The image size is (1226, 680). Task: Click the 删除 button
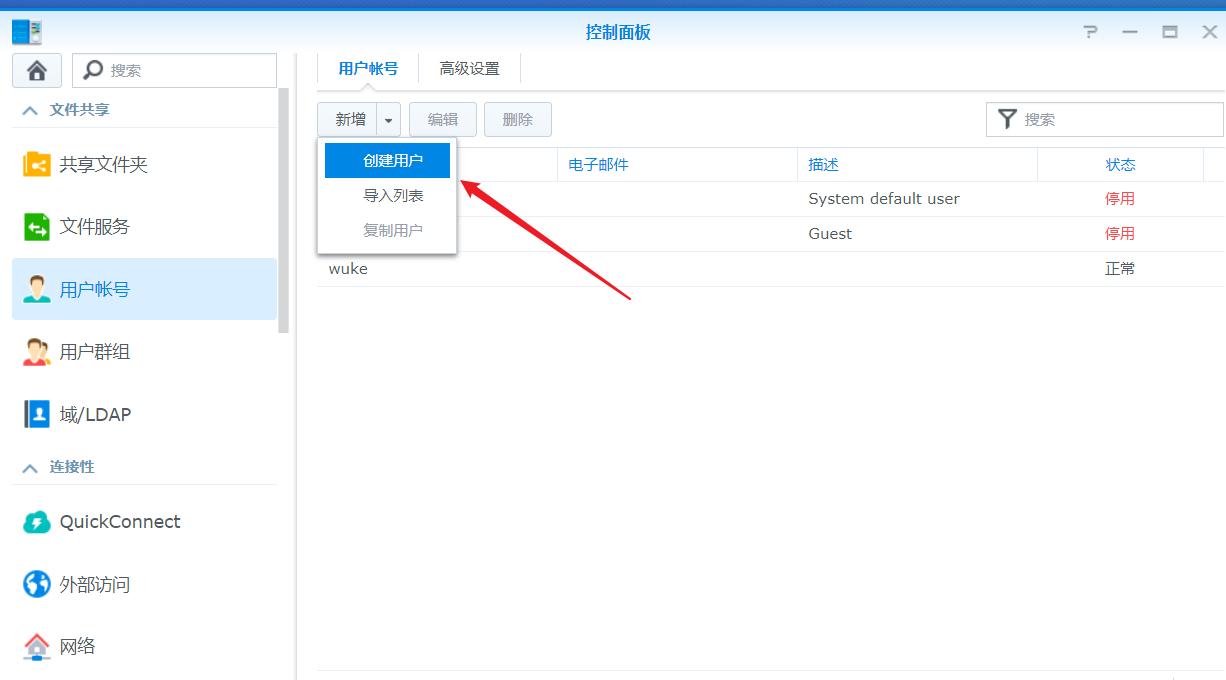point(517,119)
